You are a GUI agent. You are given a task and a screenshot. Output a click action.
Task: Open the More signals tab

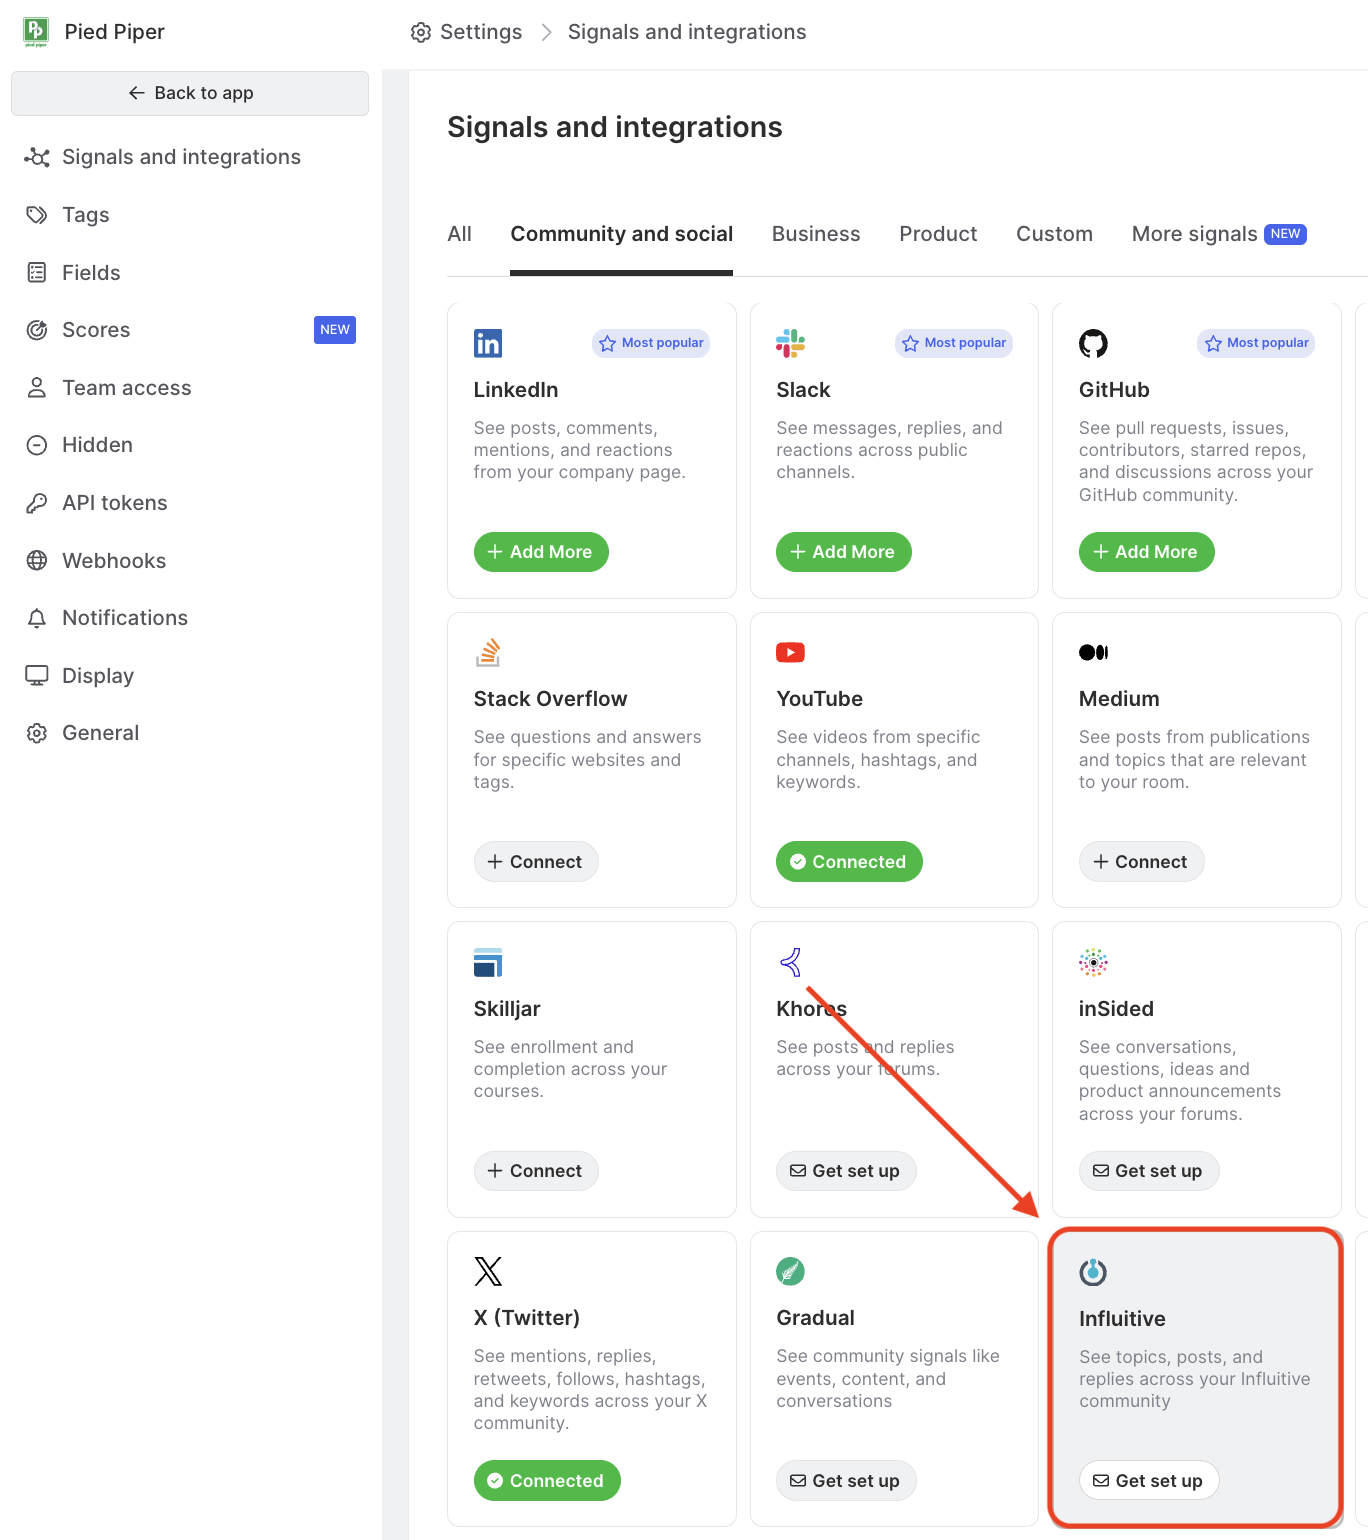point(1219,234)
